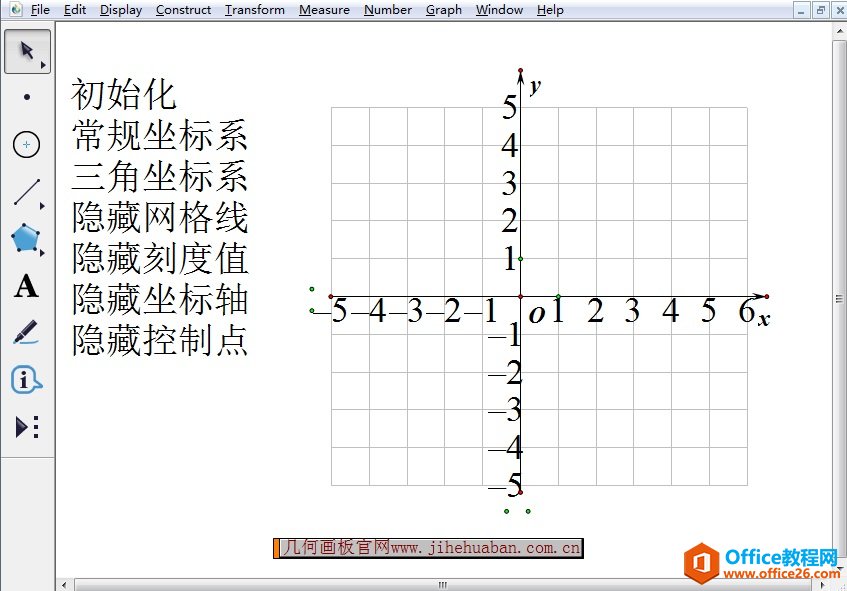
Task: Select the Straightedge line tool
Action: coord(27,192)
